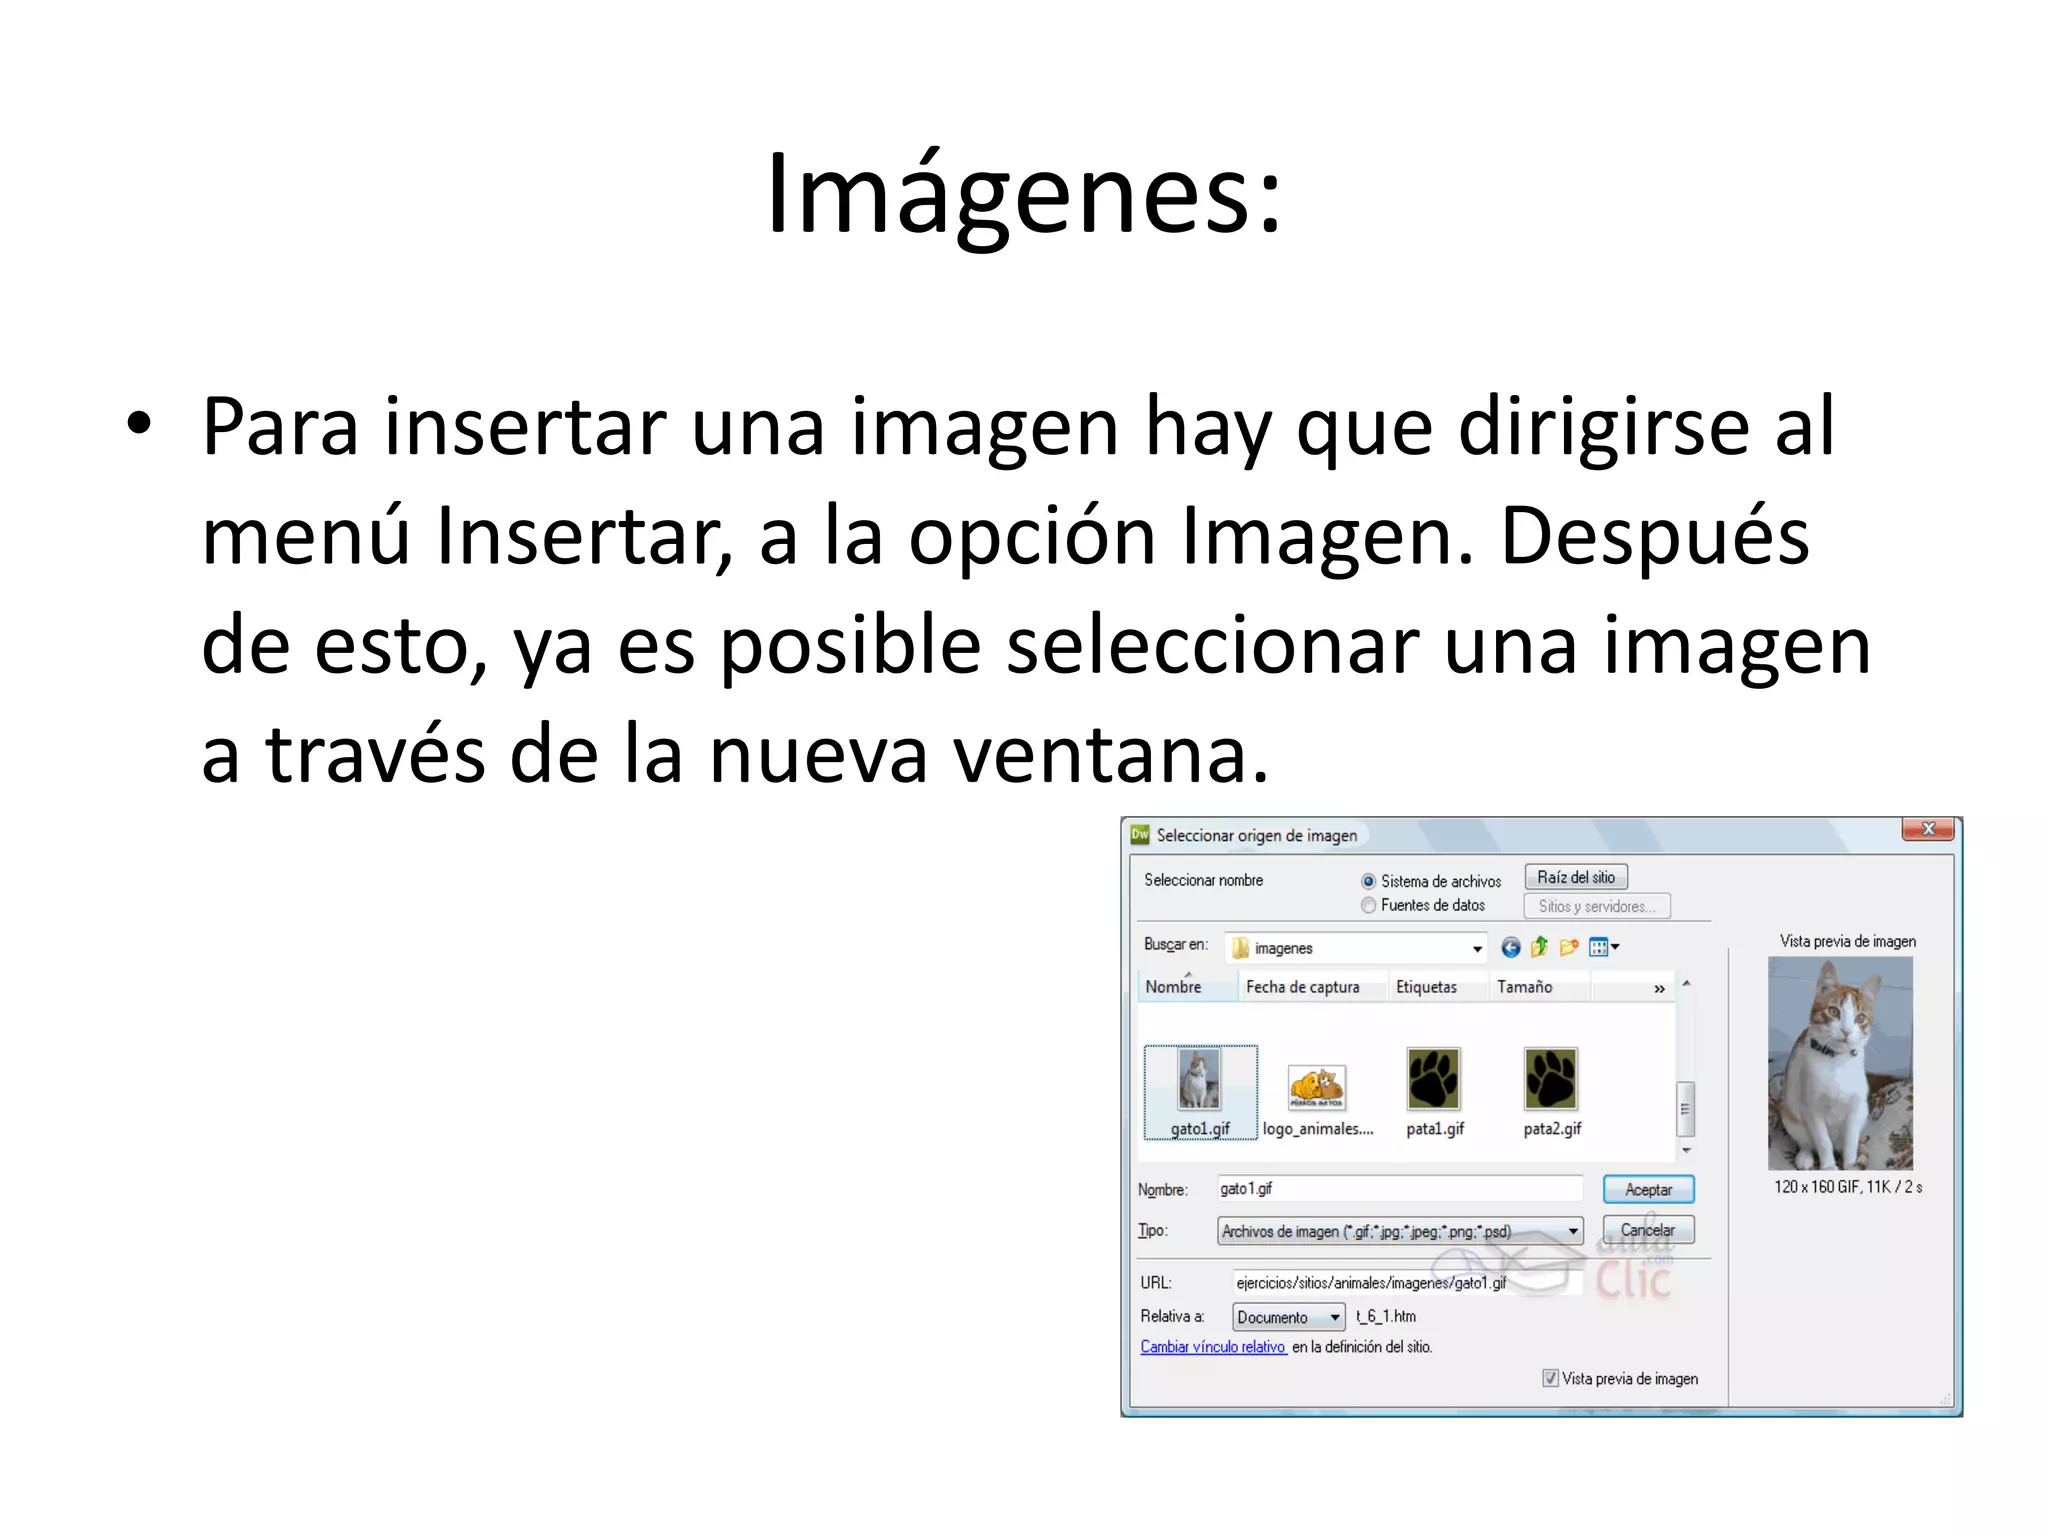Create a new folder icon
The height and width of the screenshot is (1536, 2048).
[x=1569, y=946]
